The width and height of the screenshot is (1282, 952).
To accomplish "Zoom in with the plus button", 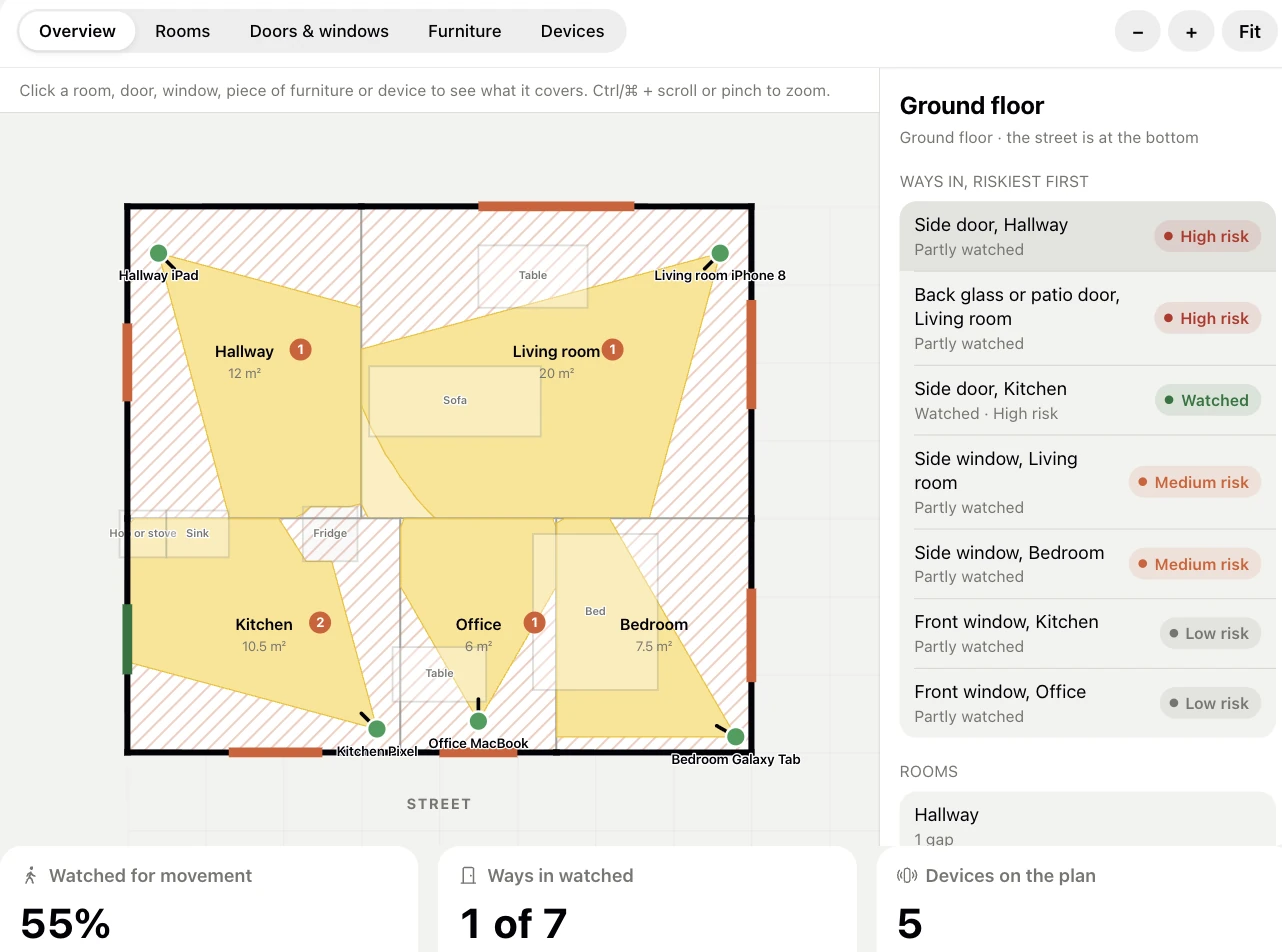I will pyautogui.click(x=1191, y=31).
